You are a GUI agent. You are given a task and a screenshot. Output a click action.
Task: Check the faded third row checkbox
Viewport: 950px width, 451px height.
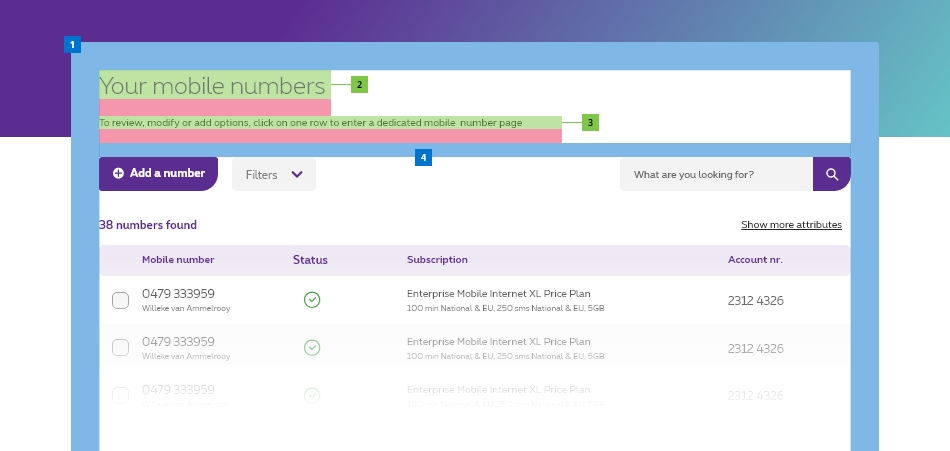(x=121, y=395)
